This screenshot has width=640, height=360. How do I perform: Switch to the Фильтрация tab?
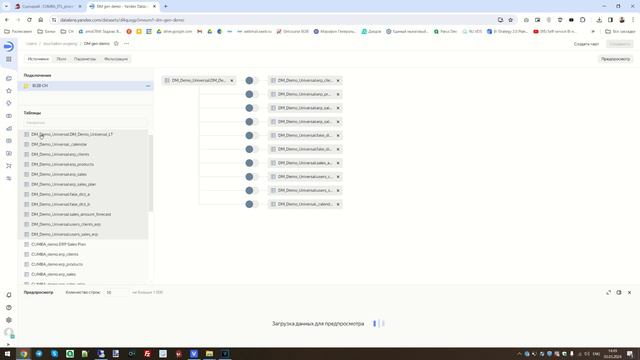(x=116, y=59)
